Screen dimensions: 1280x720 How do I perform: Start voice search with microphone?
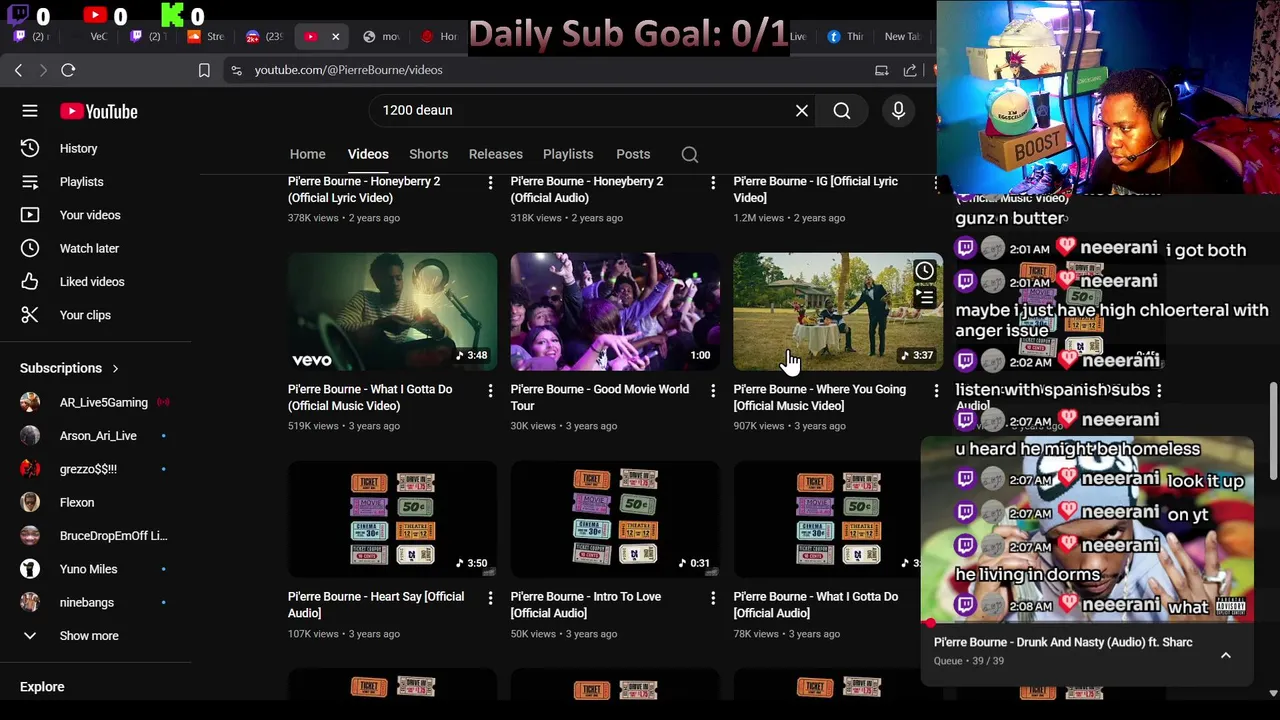click(898, 111)
